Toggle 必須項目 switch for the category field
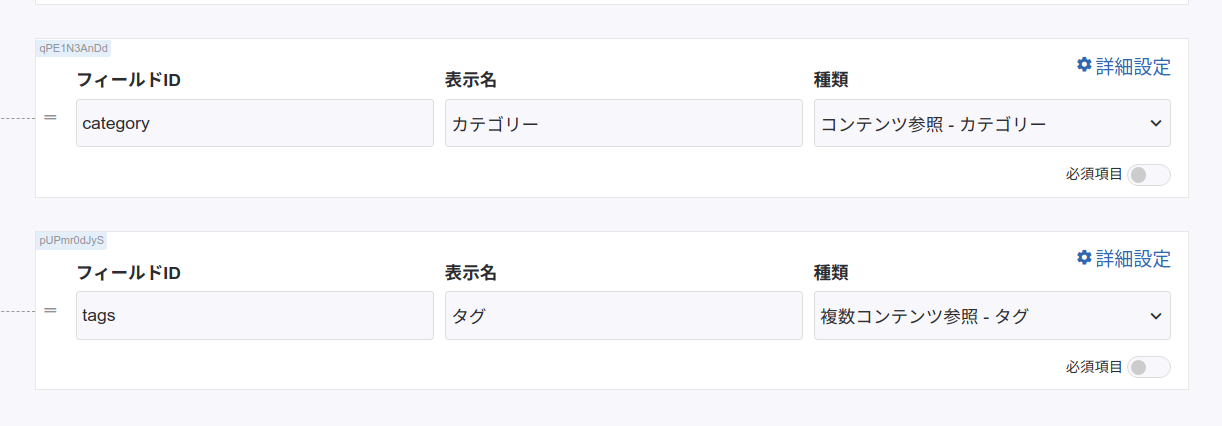Screen dimensions: 1222x426 [1148, 175]
